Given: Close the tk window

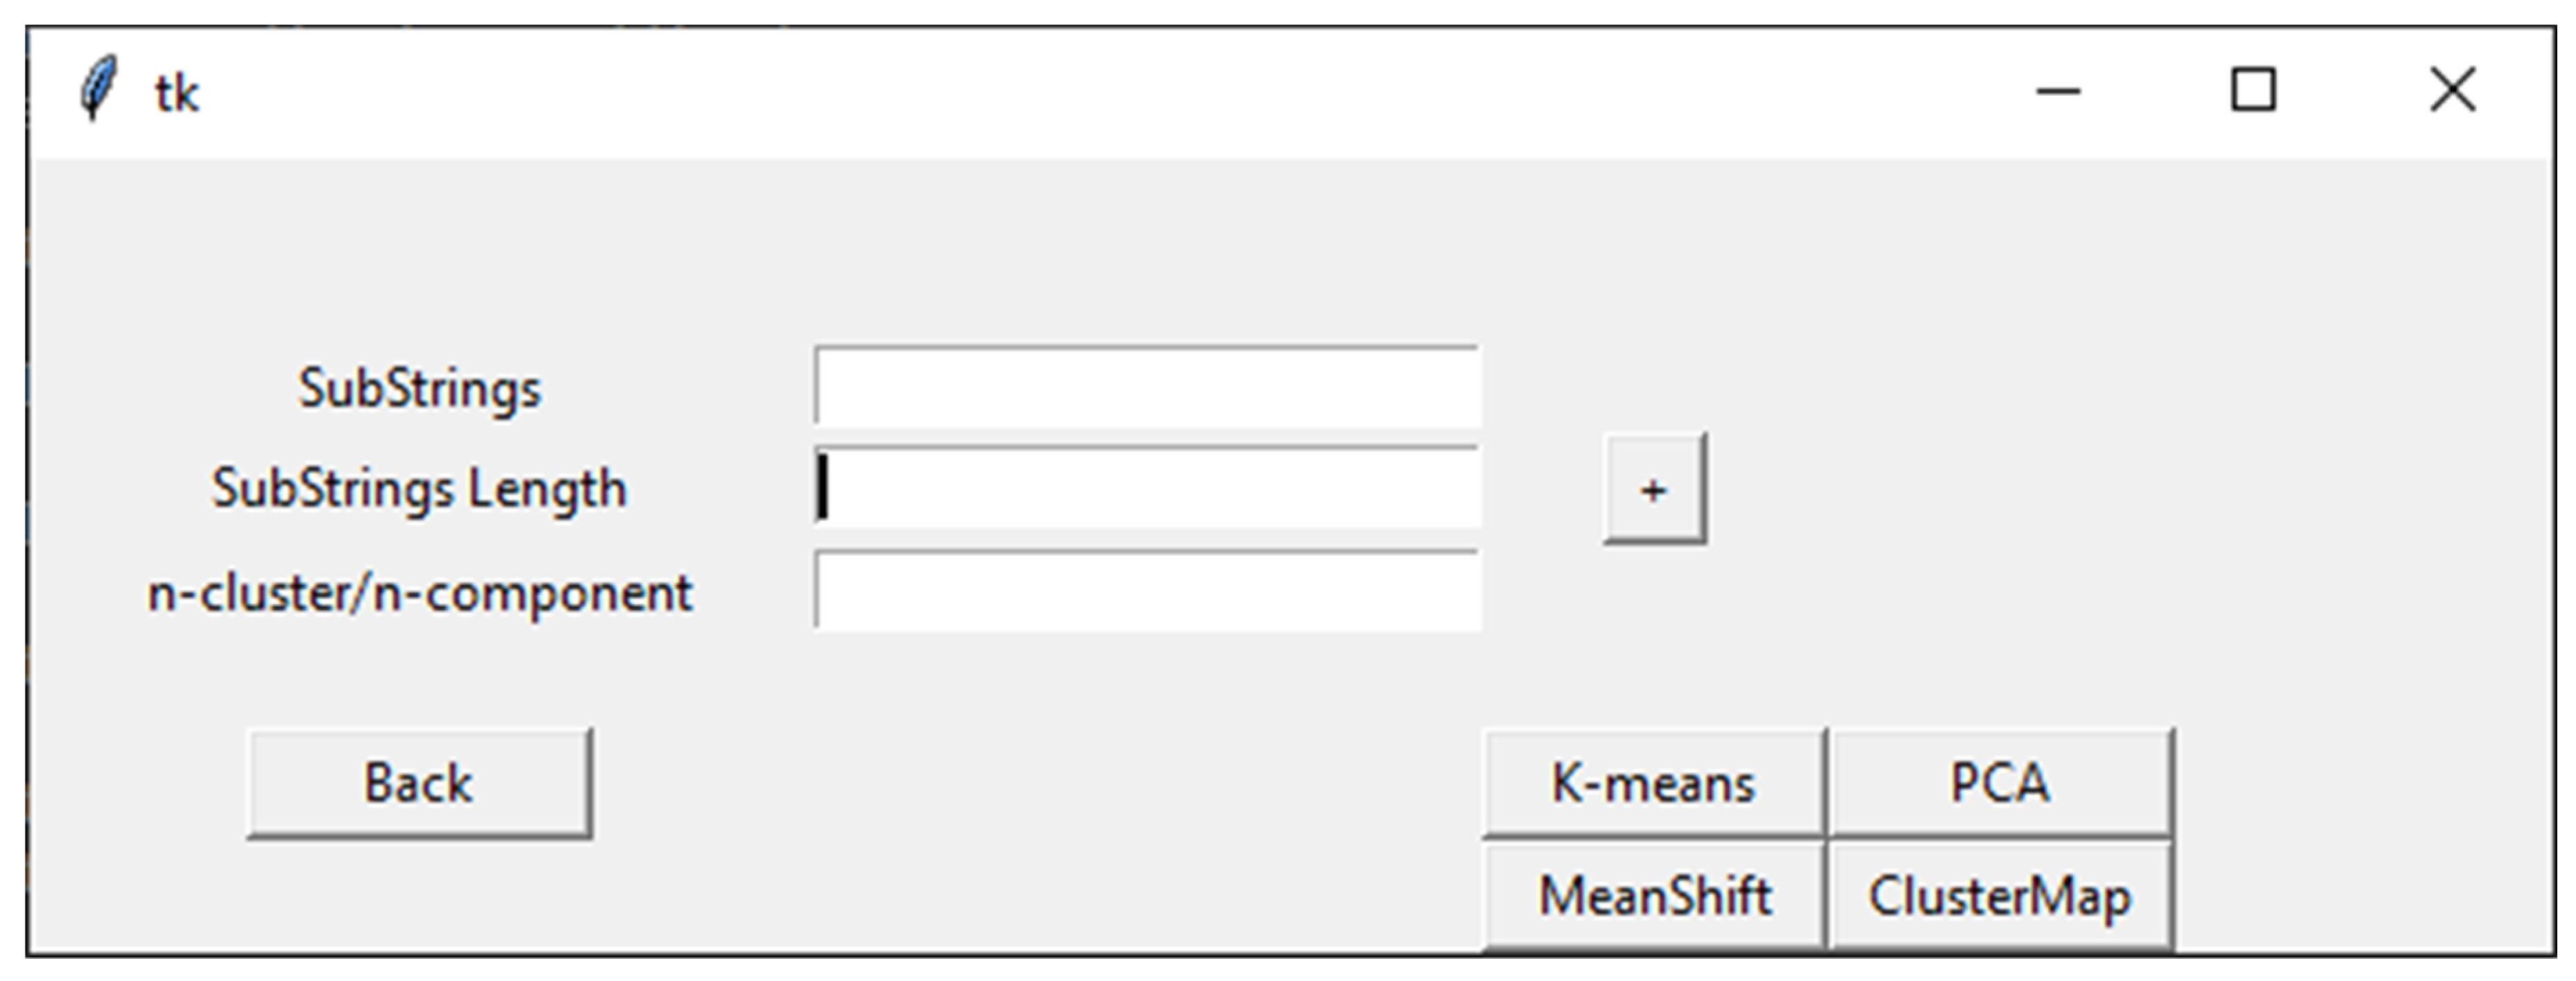Looking at the screenshot, I should tap(2452, 91).
